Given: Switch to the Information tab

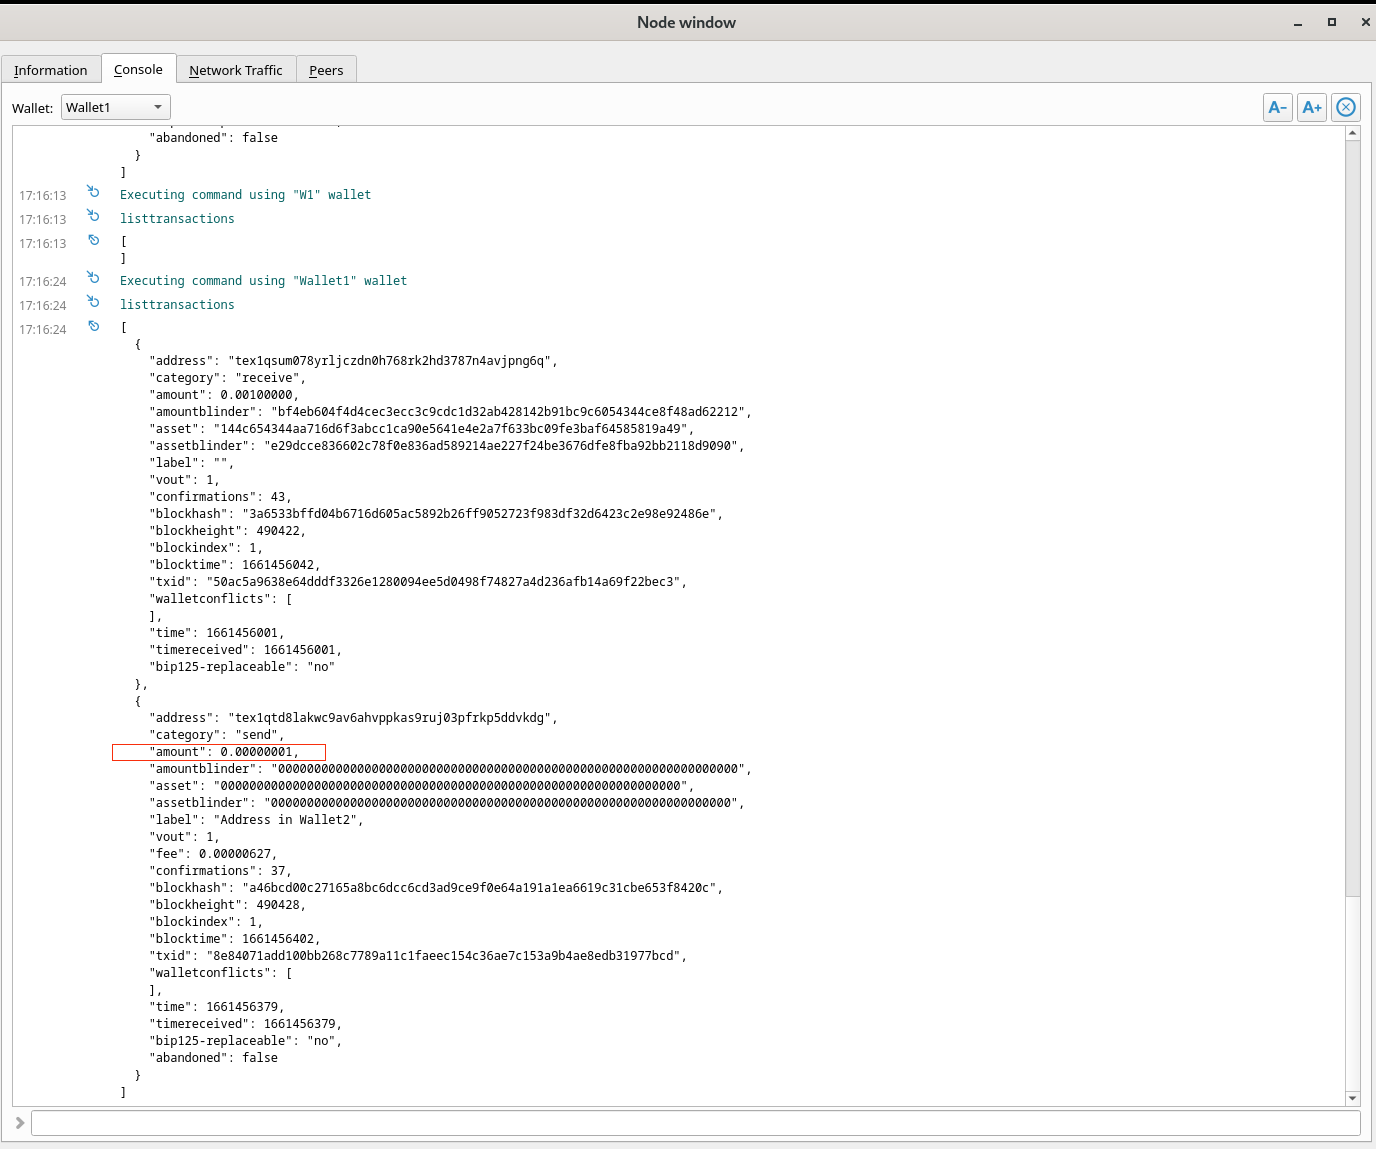Looking at the screenshot, I should 51,69.
